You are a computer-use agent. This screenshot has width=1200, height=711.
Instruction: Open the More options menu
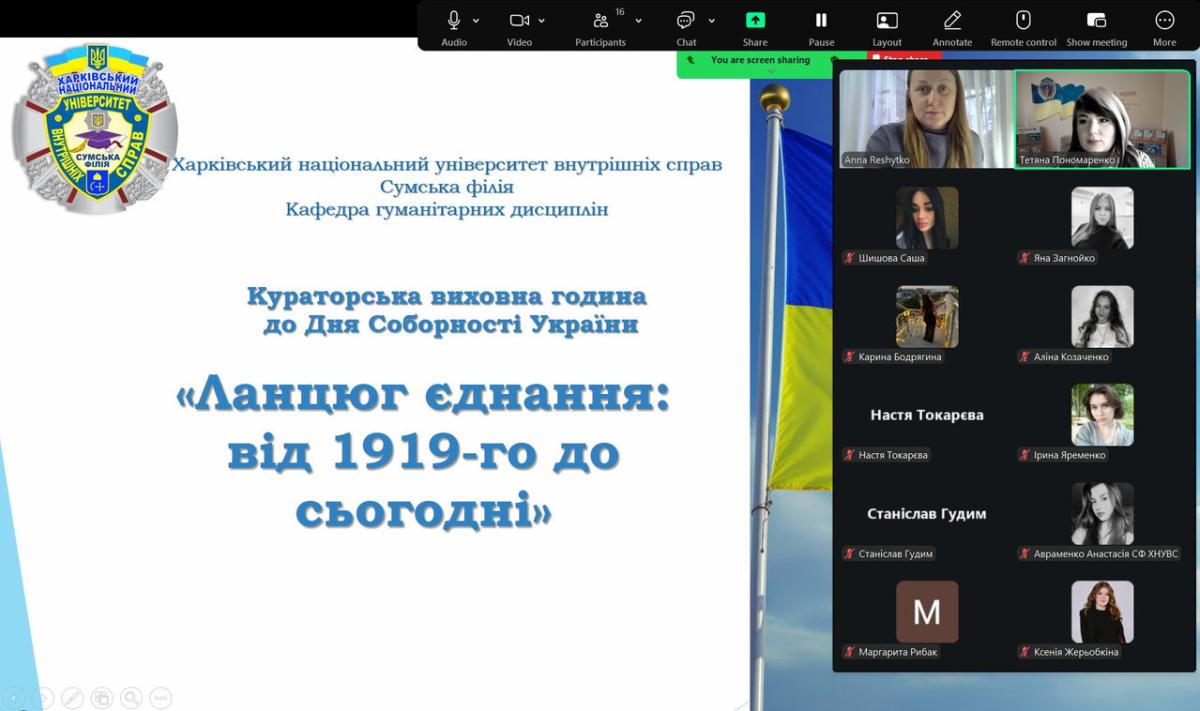[x=1164, y=21]
